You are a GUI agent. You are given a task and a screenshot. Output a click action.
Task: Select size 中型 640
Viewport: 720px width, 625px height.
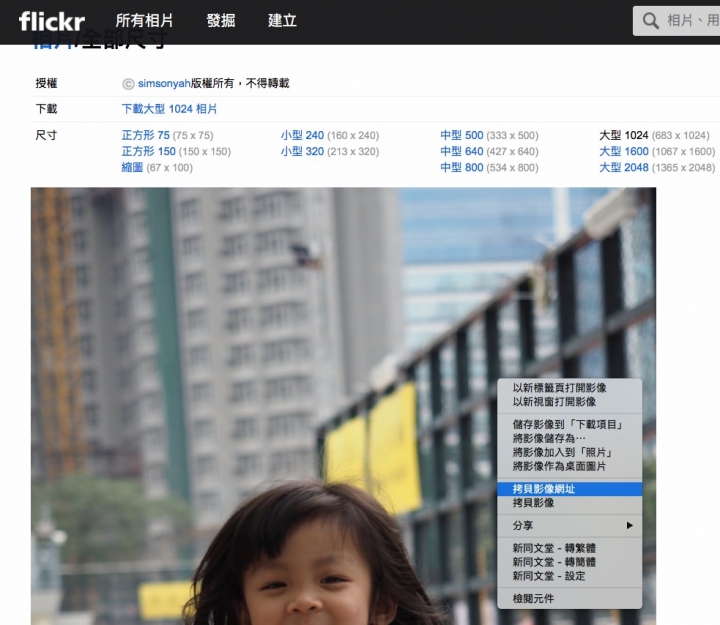(x=461, y=151)
